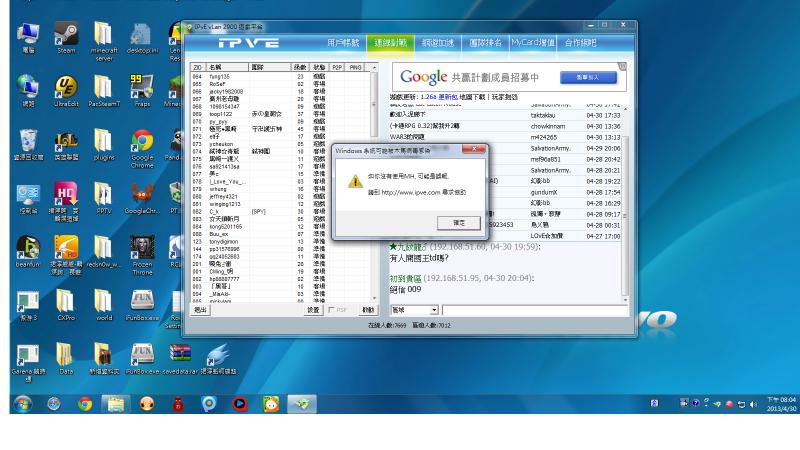800x450 pixels.
Task: Select the desktop.ini file icon
Action: tap(142, 37)
